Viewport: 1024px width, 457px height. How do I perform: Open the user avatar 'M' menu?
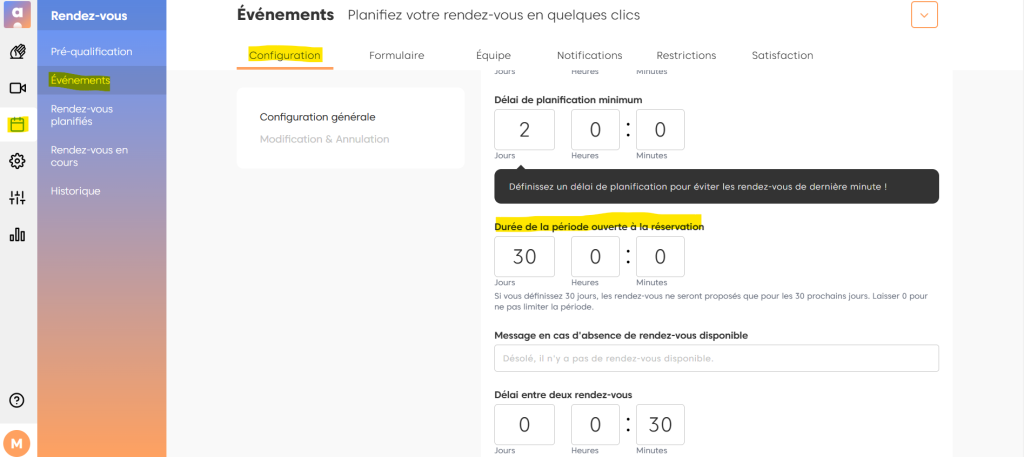tap(17, 442)
